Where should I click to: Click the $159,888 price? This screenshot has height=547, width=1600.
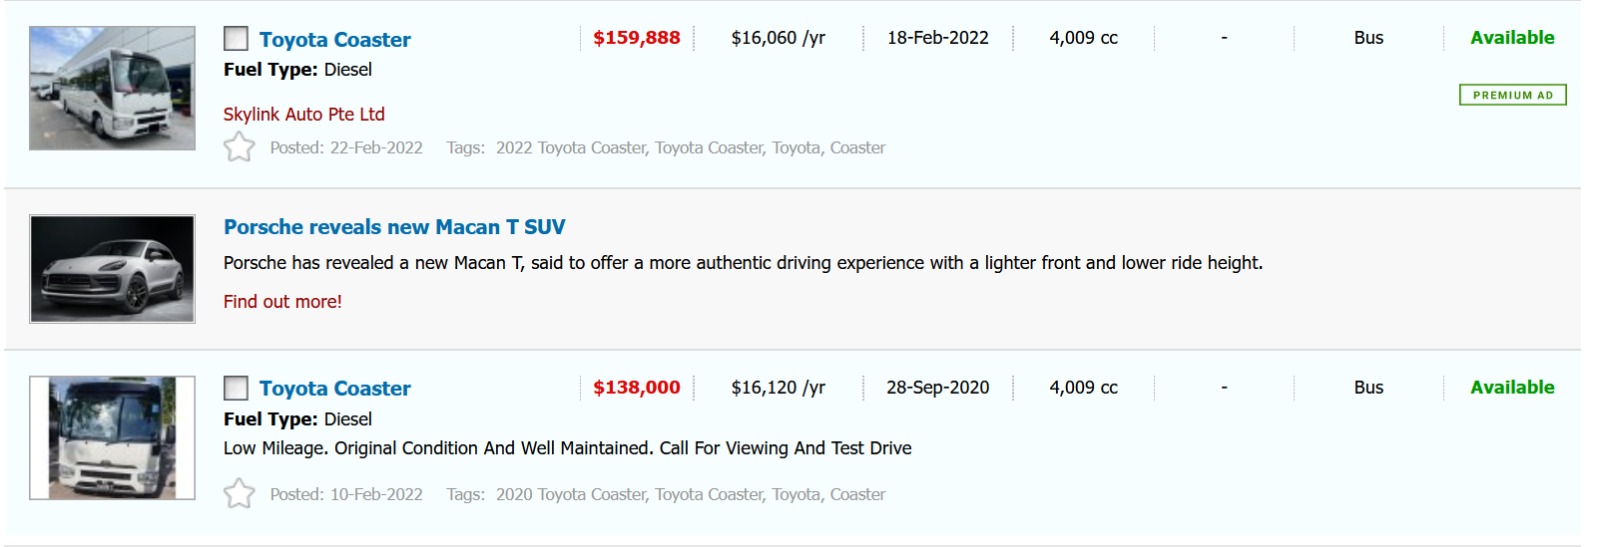[x=636, y=38]
